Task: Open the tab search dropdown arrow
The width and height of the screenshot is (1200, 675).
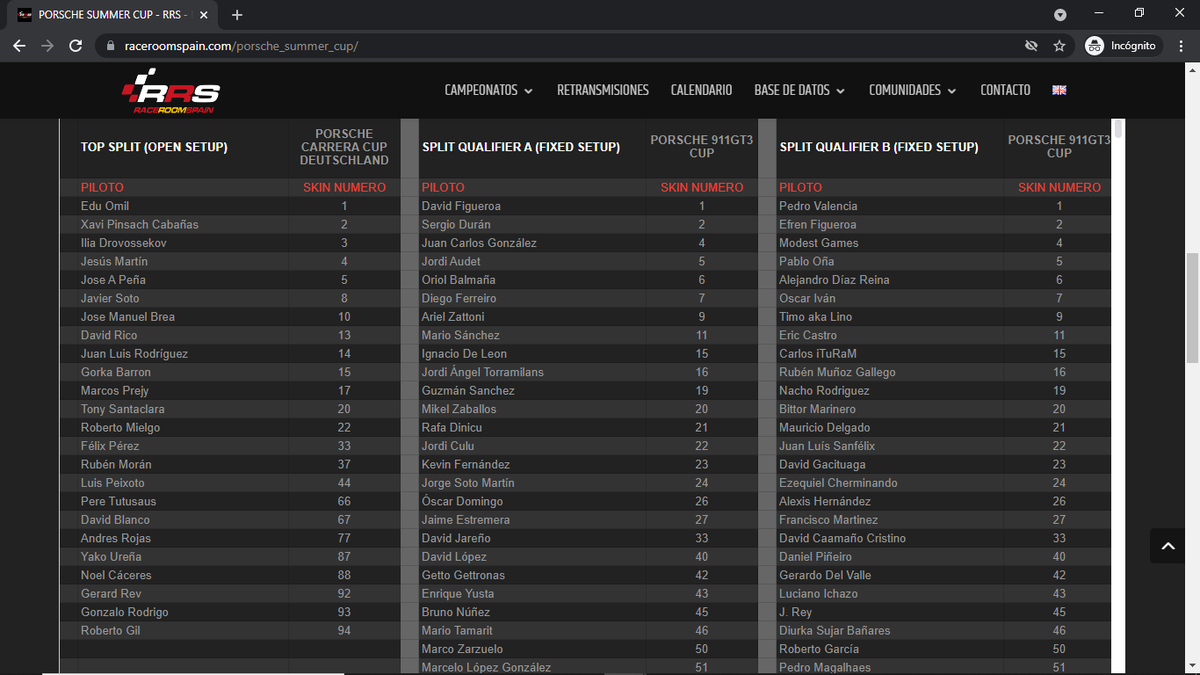Action: coord(1060,15)
